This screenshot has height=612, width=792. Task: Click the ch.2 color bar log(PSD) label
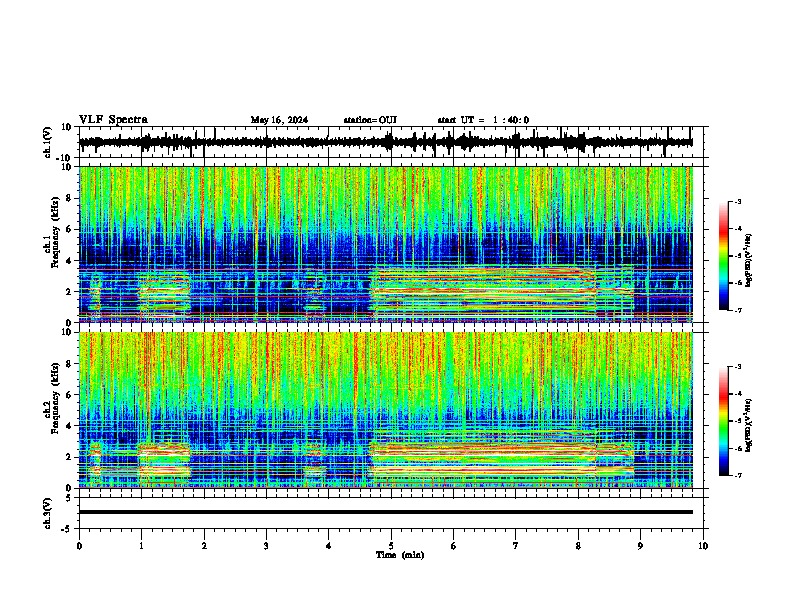coord(748,425)
